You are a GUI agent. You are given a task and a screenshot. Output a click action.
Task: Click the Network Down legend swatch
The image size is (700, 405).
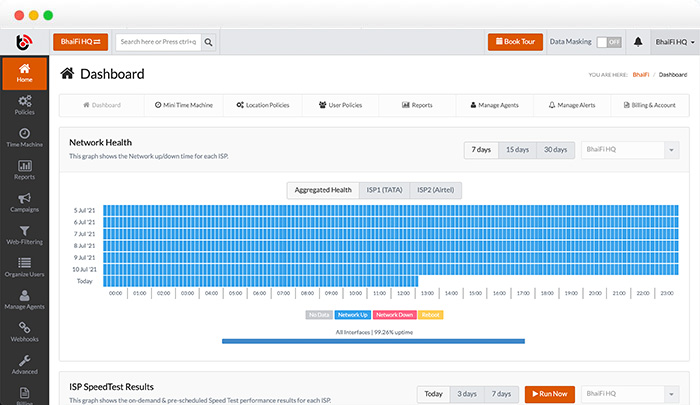click(x=393, y=314)
